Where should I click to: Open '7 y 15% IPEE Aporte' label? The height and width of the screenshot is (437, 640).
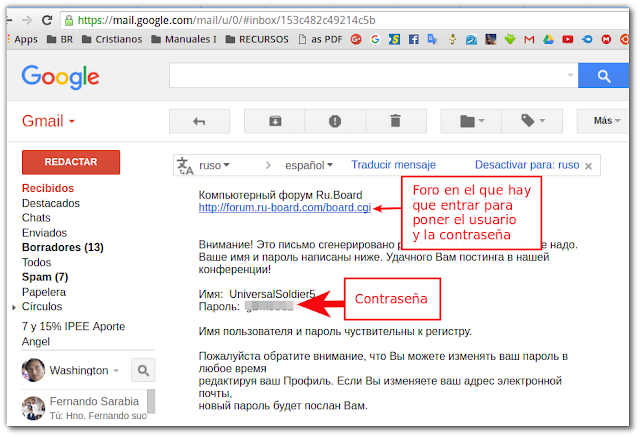coord(73,326)
